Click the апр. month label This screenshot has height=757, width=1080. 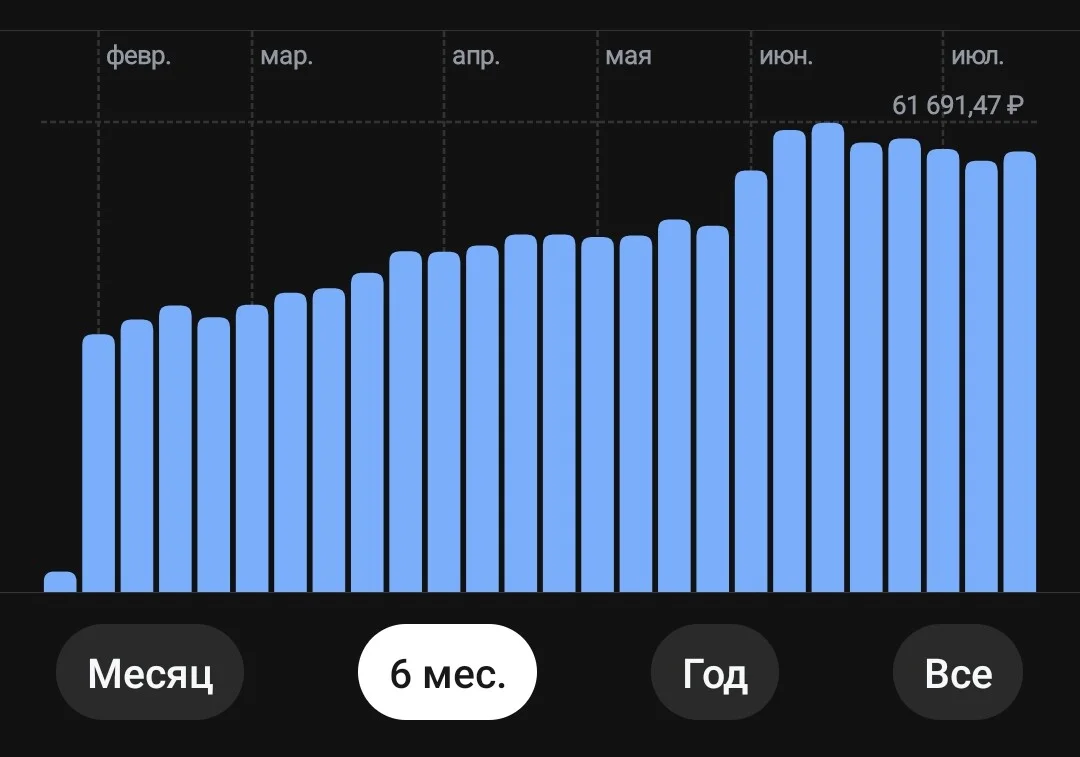tap(476, 56)
